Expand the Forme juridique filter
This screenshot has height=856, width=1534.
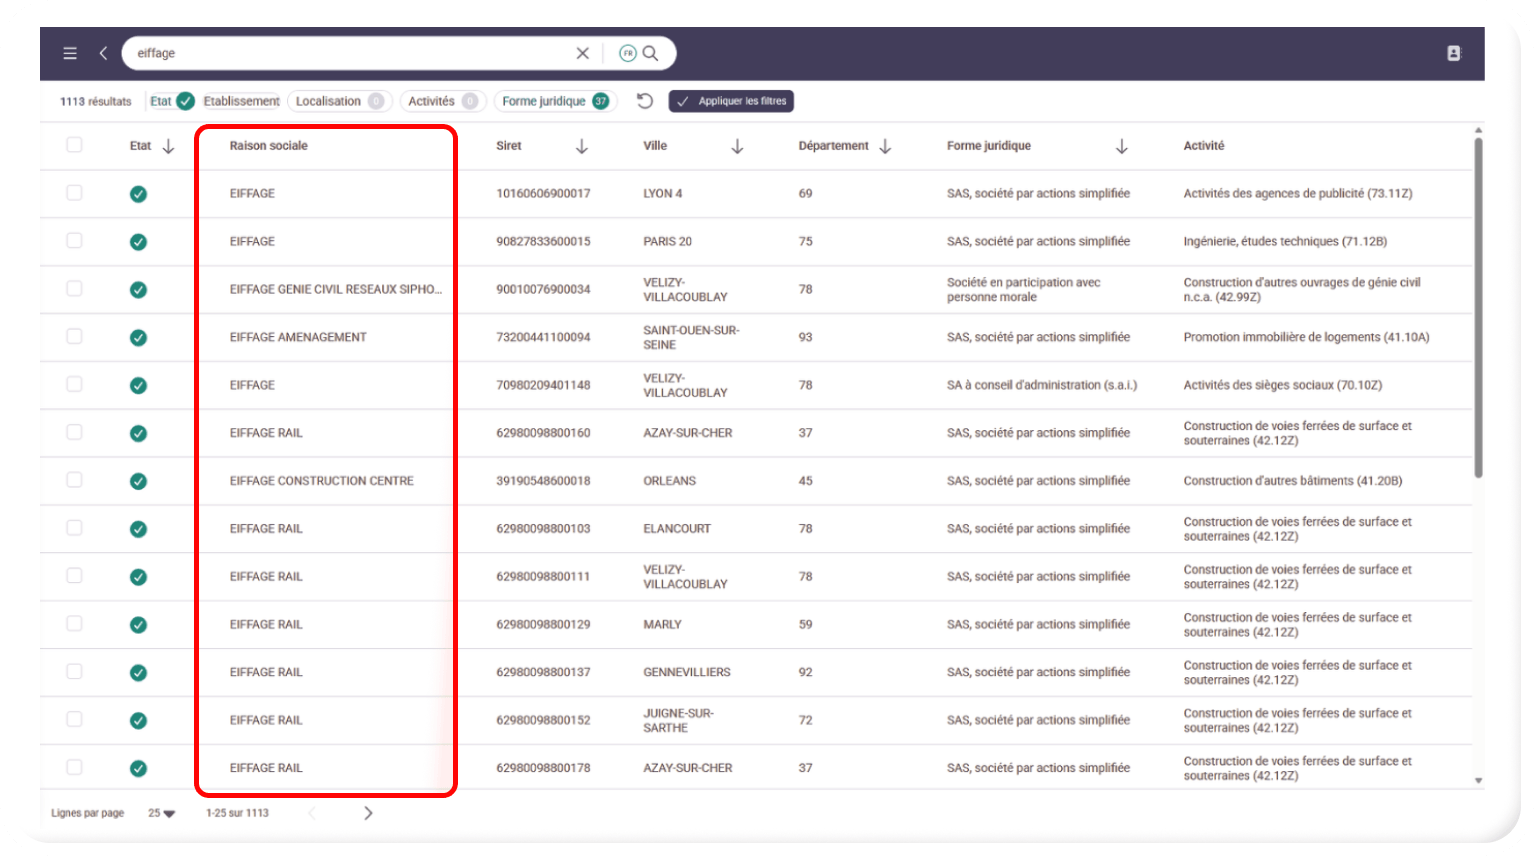coord(554,101)
